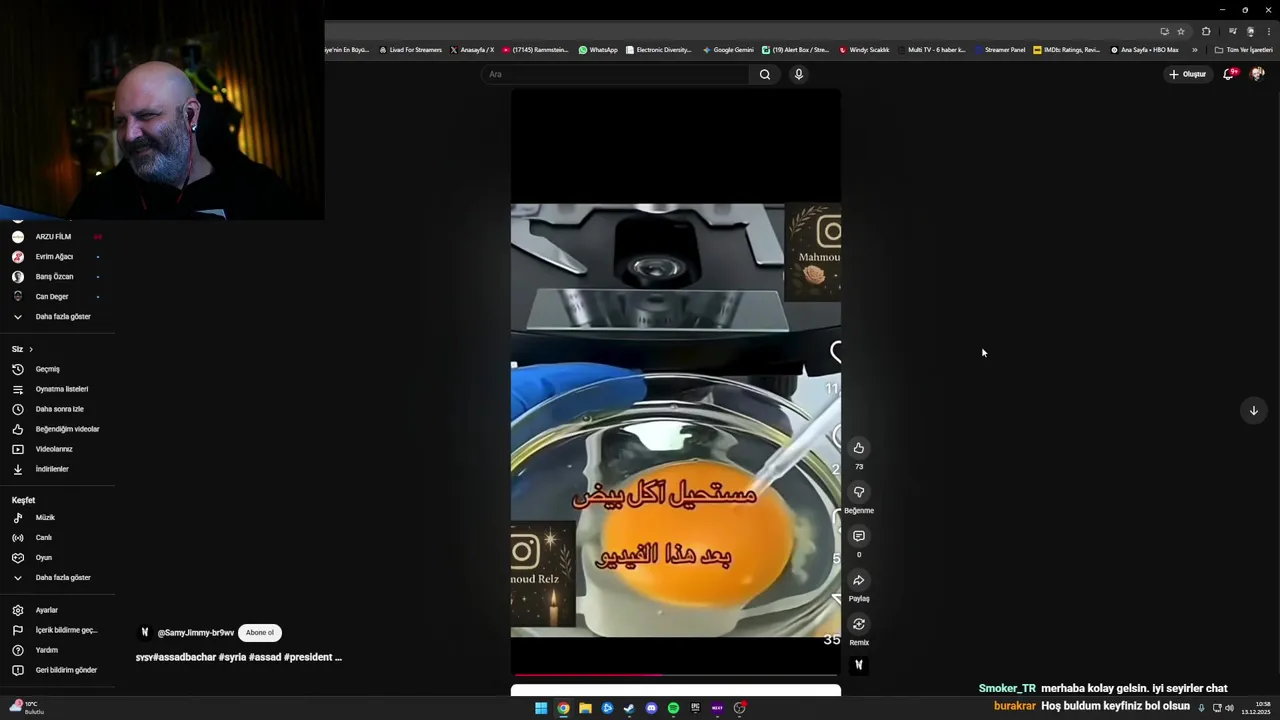Open Spotify from the taskbar

point(673,708)
